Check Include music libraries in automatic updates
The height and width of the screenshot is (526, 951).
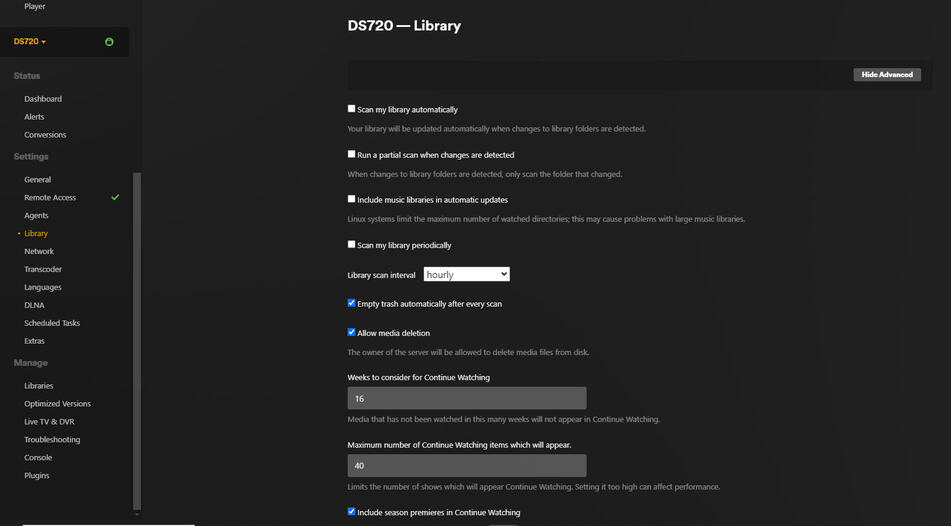(351, 199)
